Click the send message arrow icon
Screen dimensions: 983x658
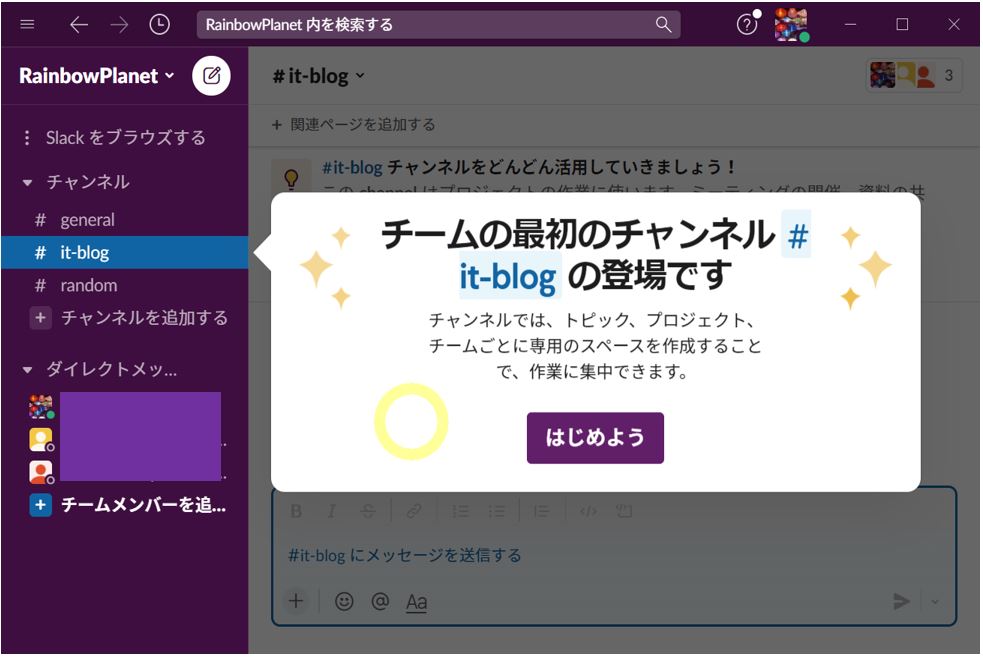click(x=901, y=601)
